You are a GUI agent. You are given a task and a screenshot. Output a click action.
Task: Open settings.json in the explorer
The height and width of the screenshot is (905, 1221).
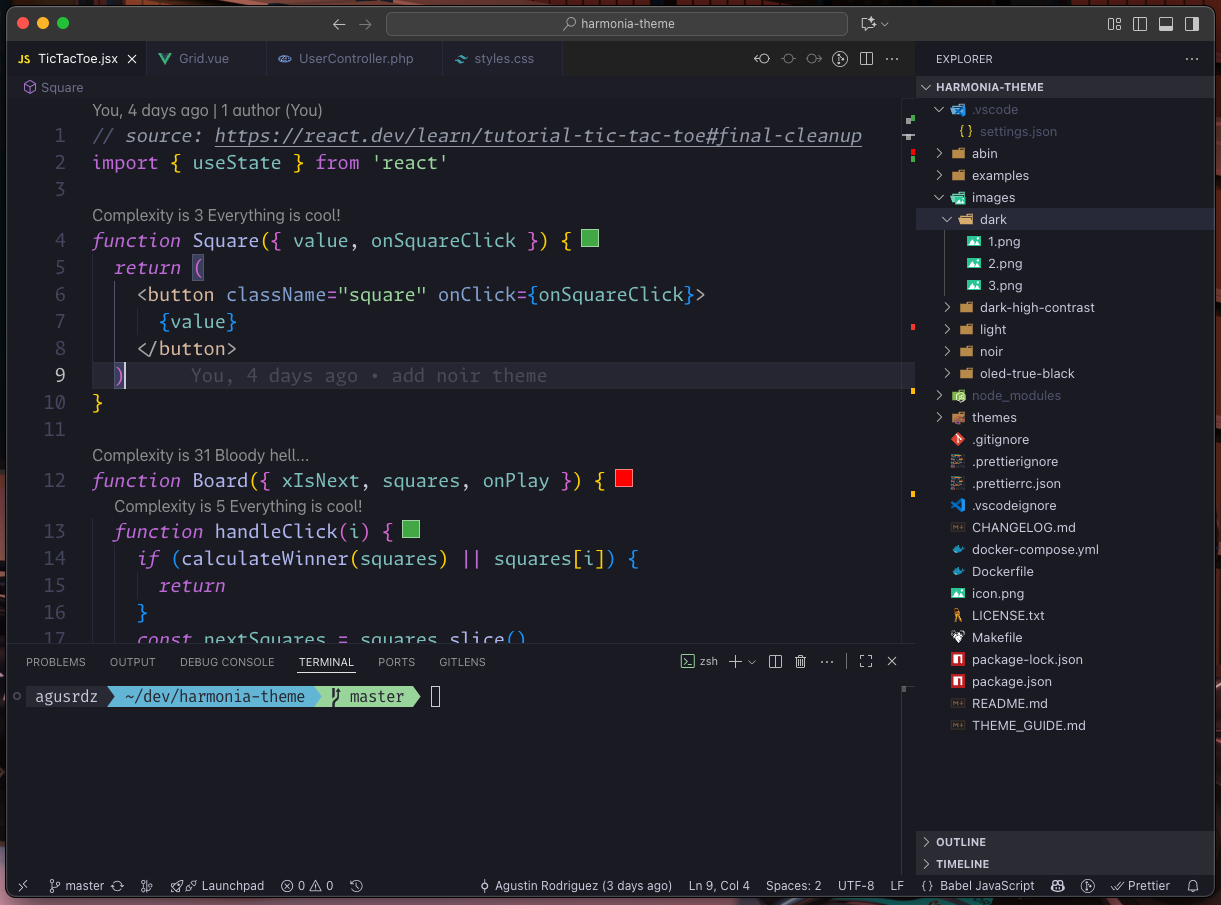click(1065, 131)
